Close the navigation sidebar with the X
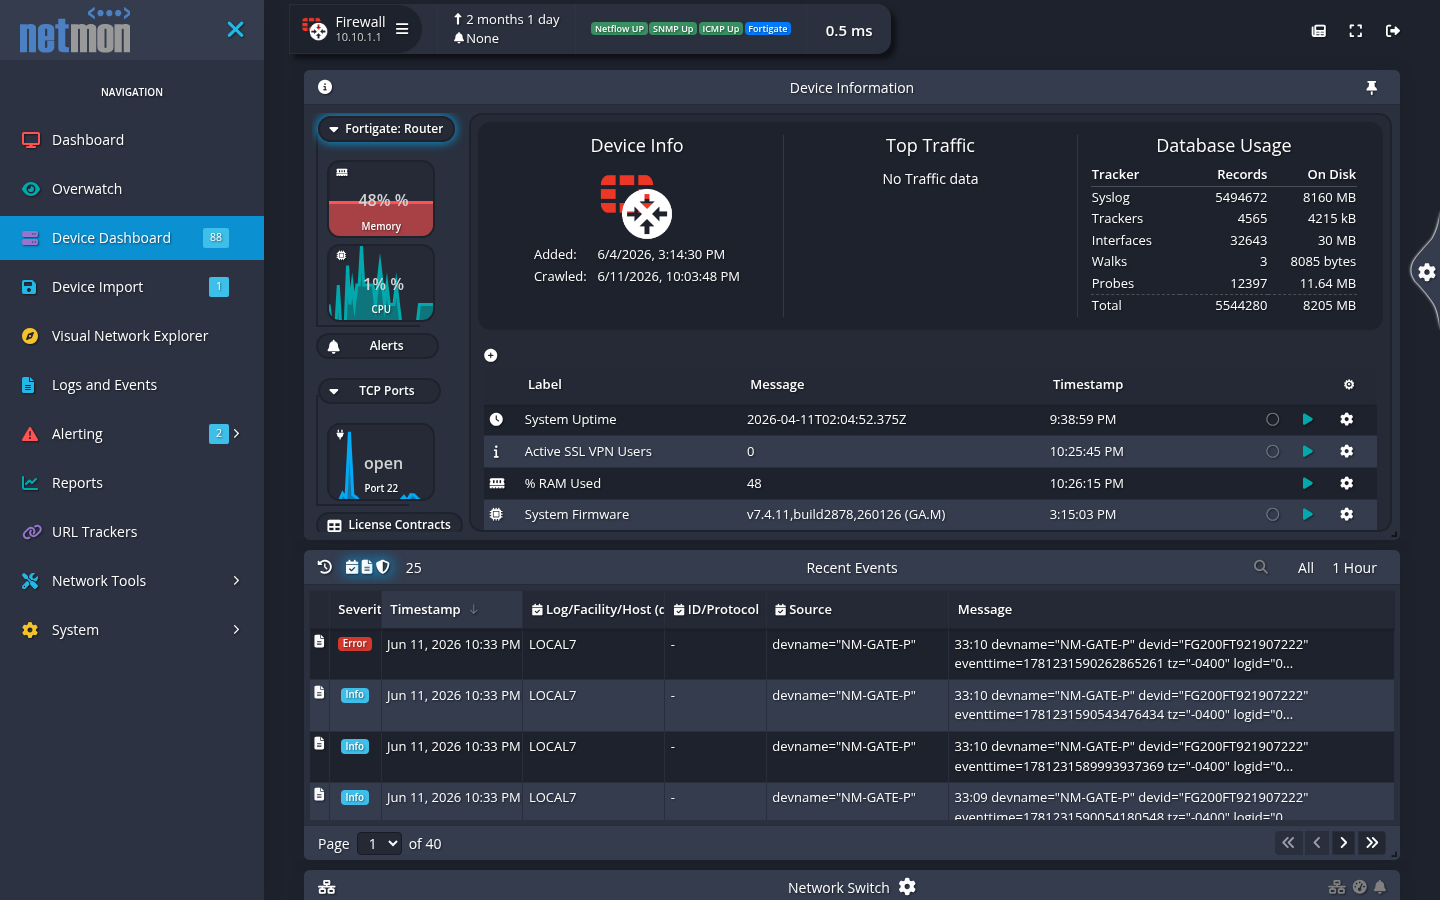This screenshot has height=900, width=1440. pos(235,29)
